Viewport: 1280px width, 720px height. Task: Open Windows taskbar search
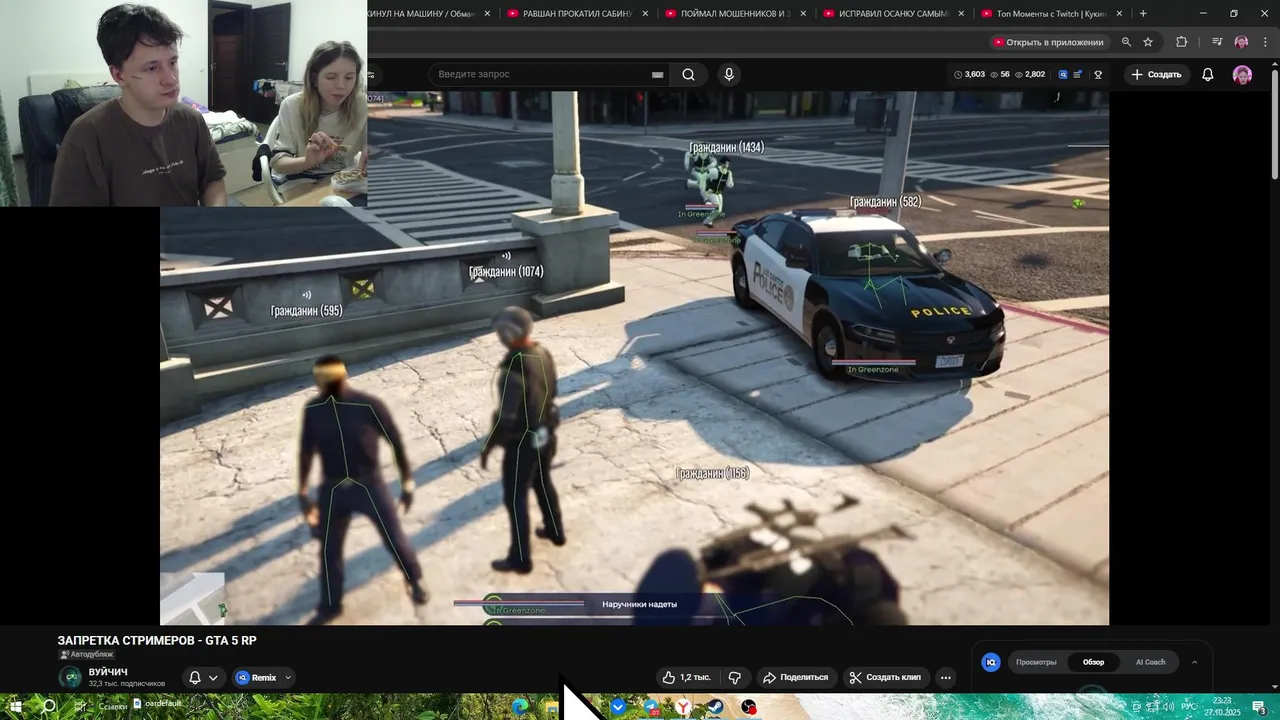(49, 707)
